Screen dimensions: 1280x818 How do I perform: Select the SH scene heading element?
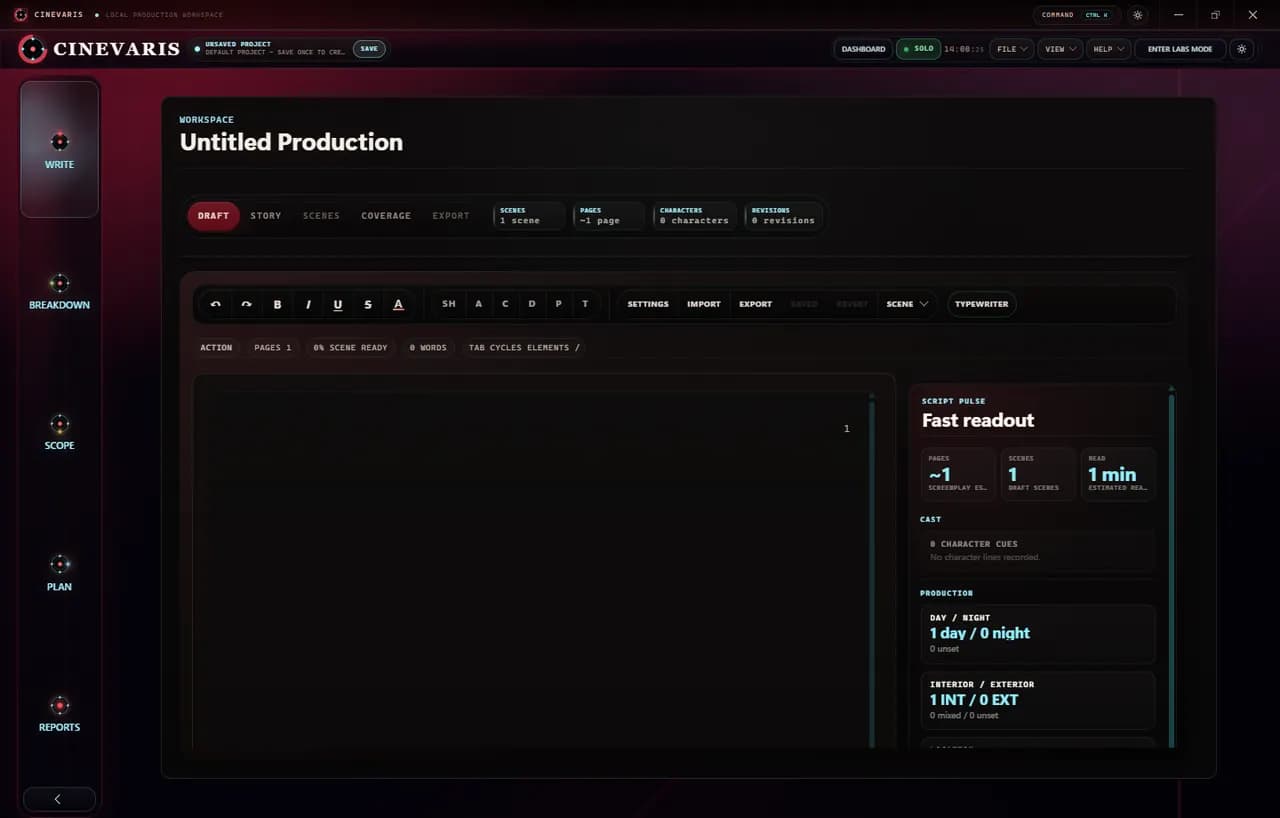(x=449, y=304)
